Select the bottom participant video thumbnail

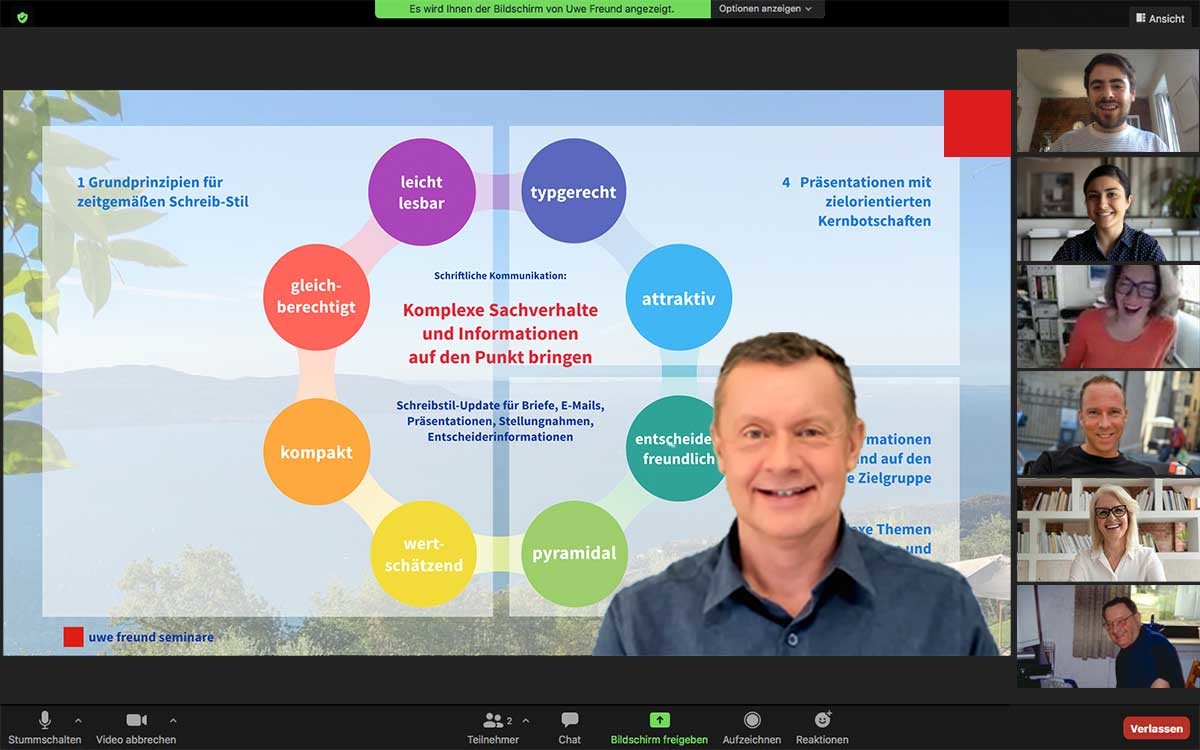coord(1108,636)
